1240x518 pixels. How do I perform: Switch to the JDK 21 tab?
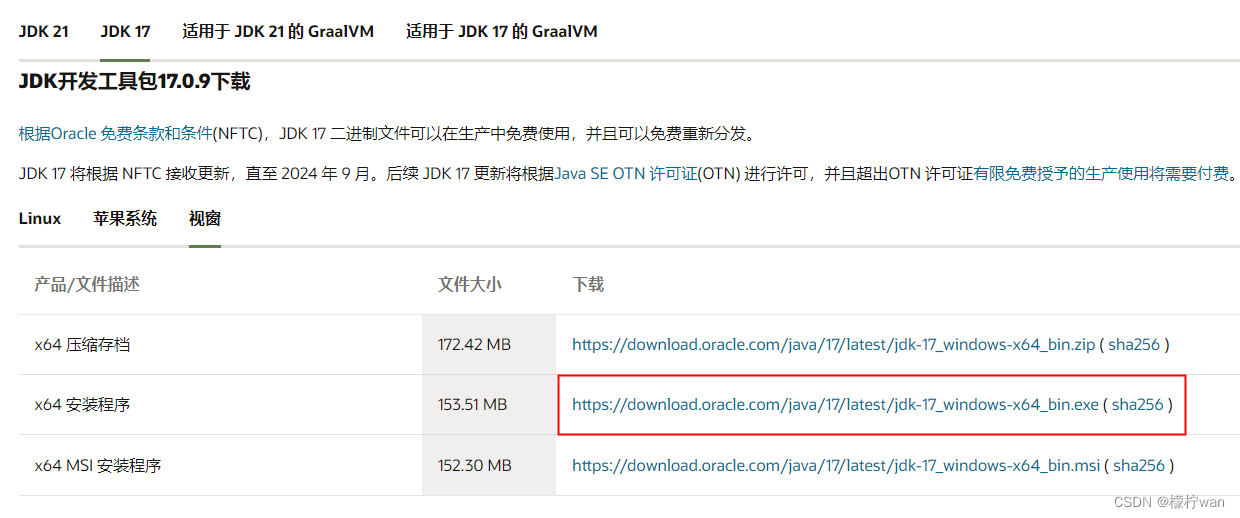coord(44,31)
